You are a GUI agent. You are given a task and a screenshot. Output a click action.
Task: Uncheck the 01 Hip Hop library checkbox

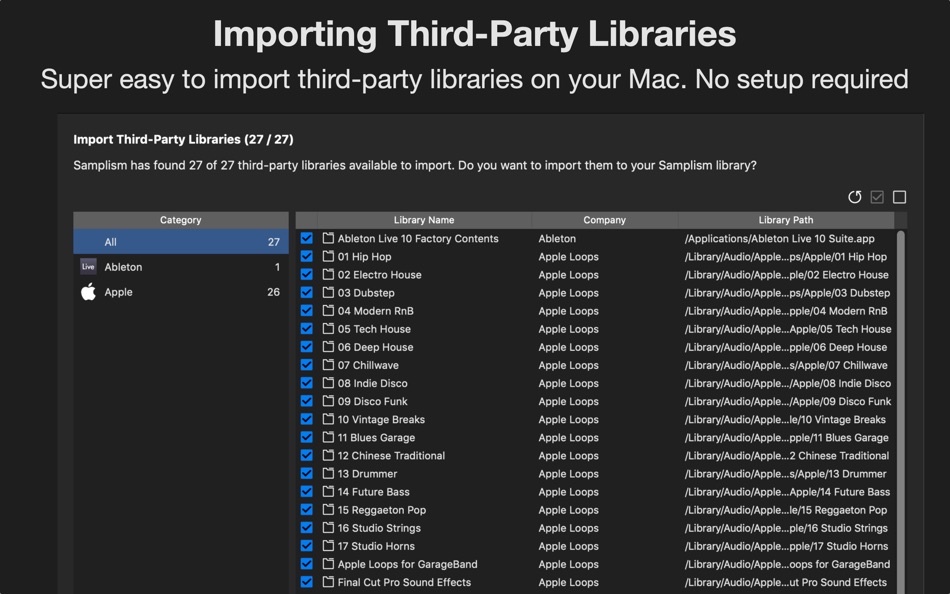click(x=307, y=256)
